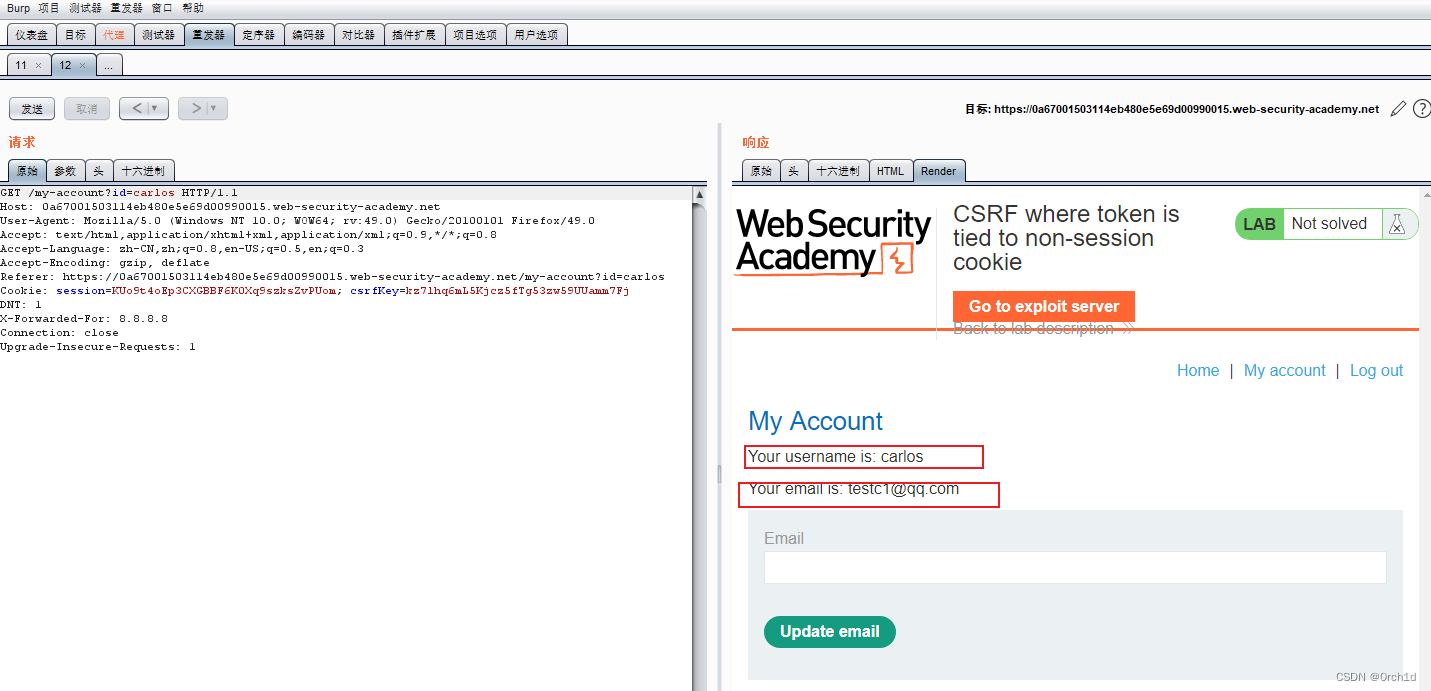
Task: Switch to the 项目选项 tab
Action: pyautogui.click(x=475, y=35)
